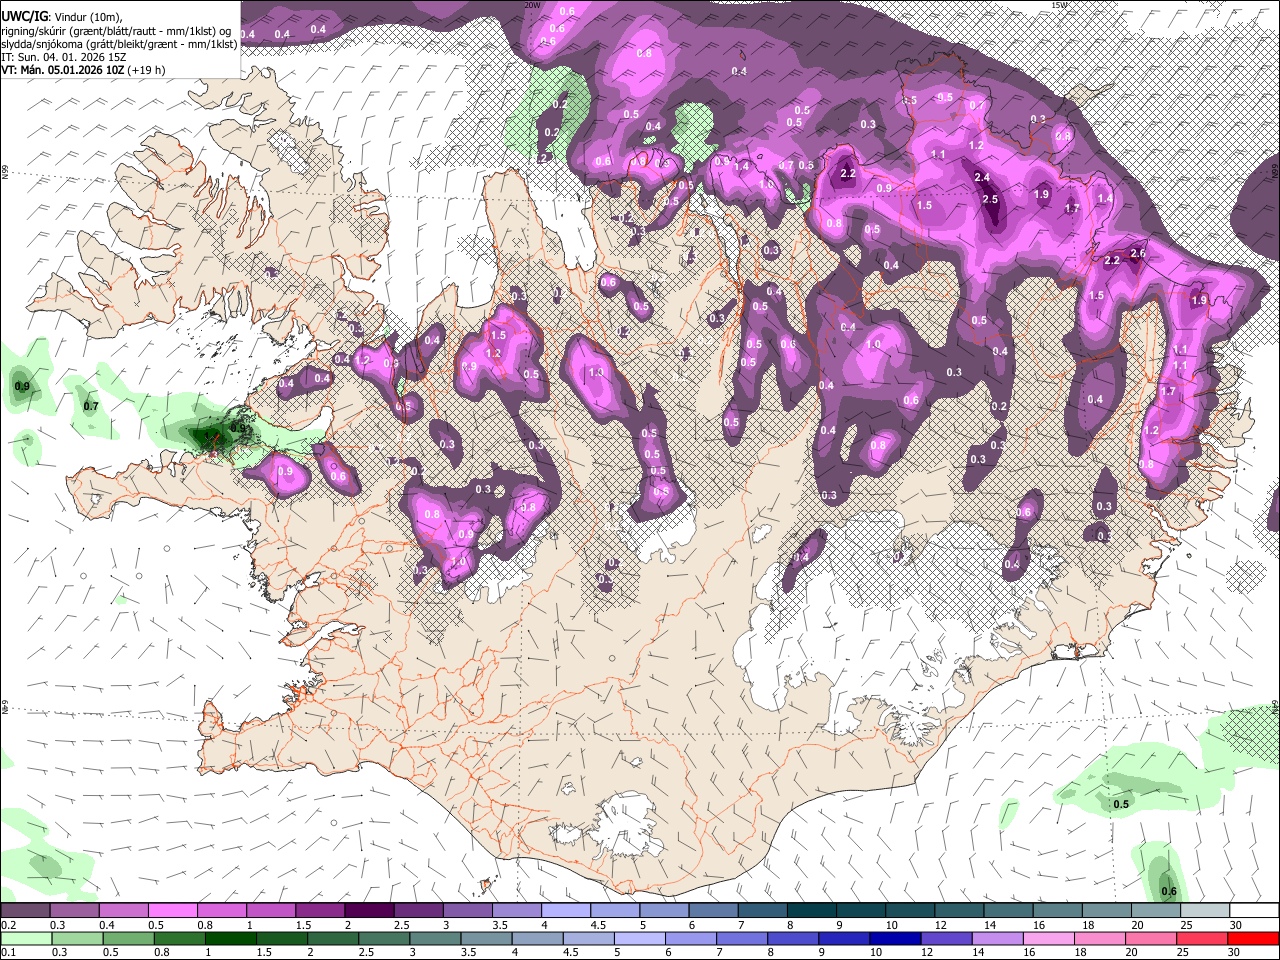1280x960 pixels.
Task: Select the '0.1' label on the rain scale
Action: tap(9, 953)
